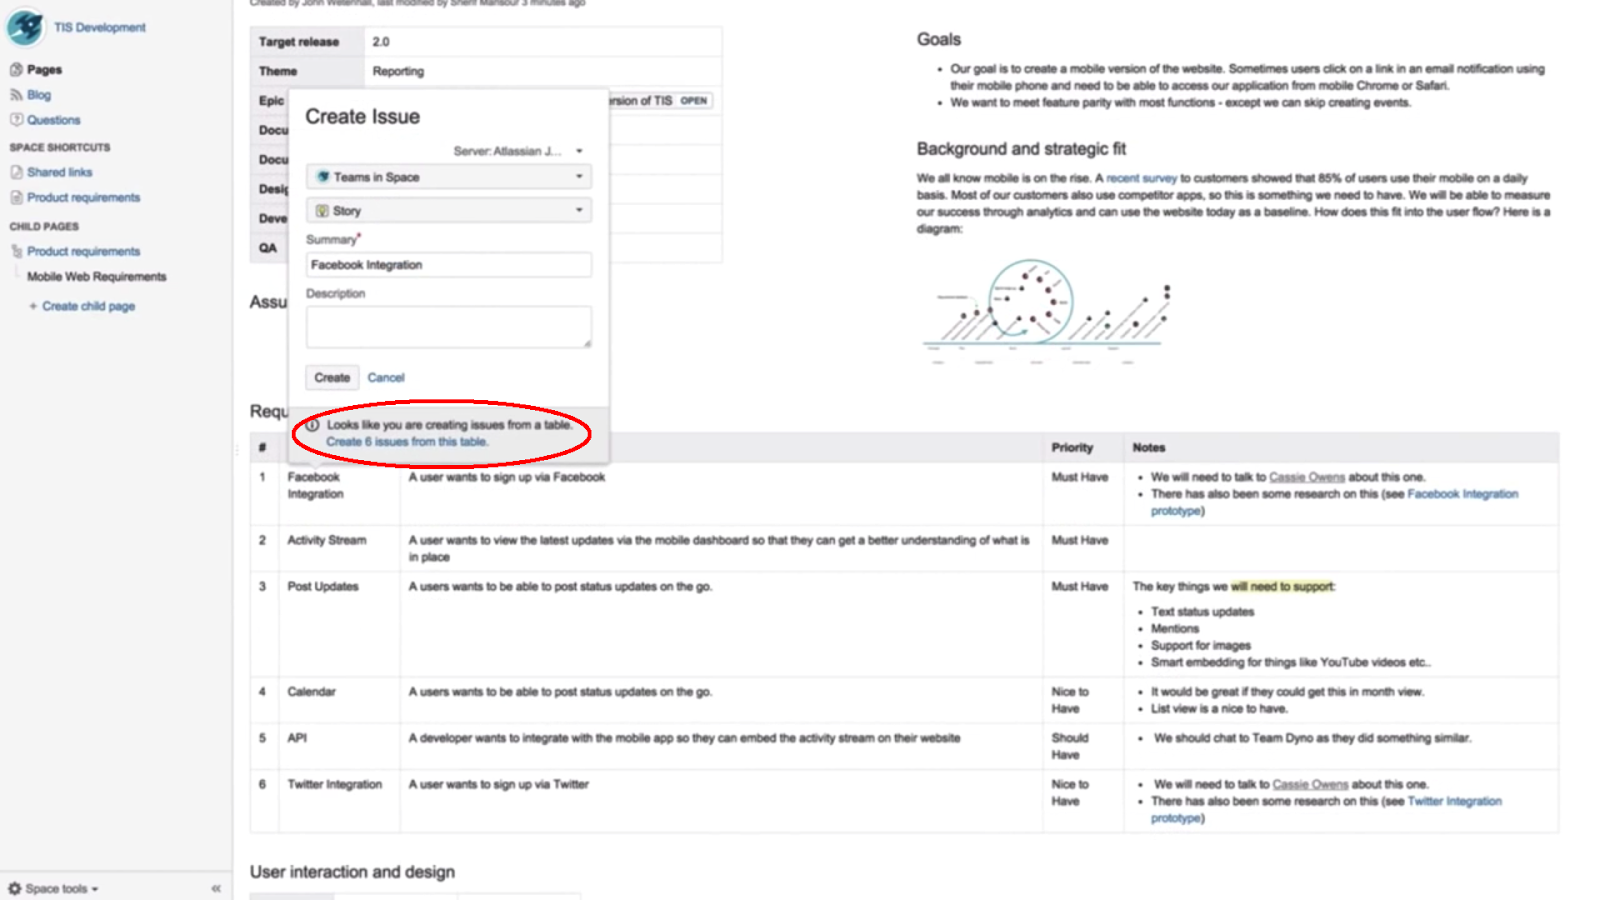1600x900 pixels.
Task: Open Pages in the sidebar
Action: [x=44, y=70]
